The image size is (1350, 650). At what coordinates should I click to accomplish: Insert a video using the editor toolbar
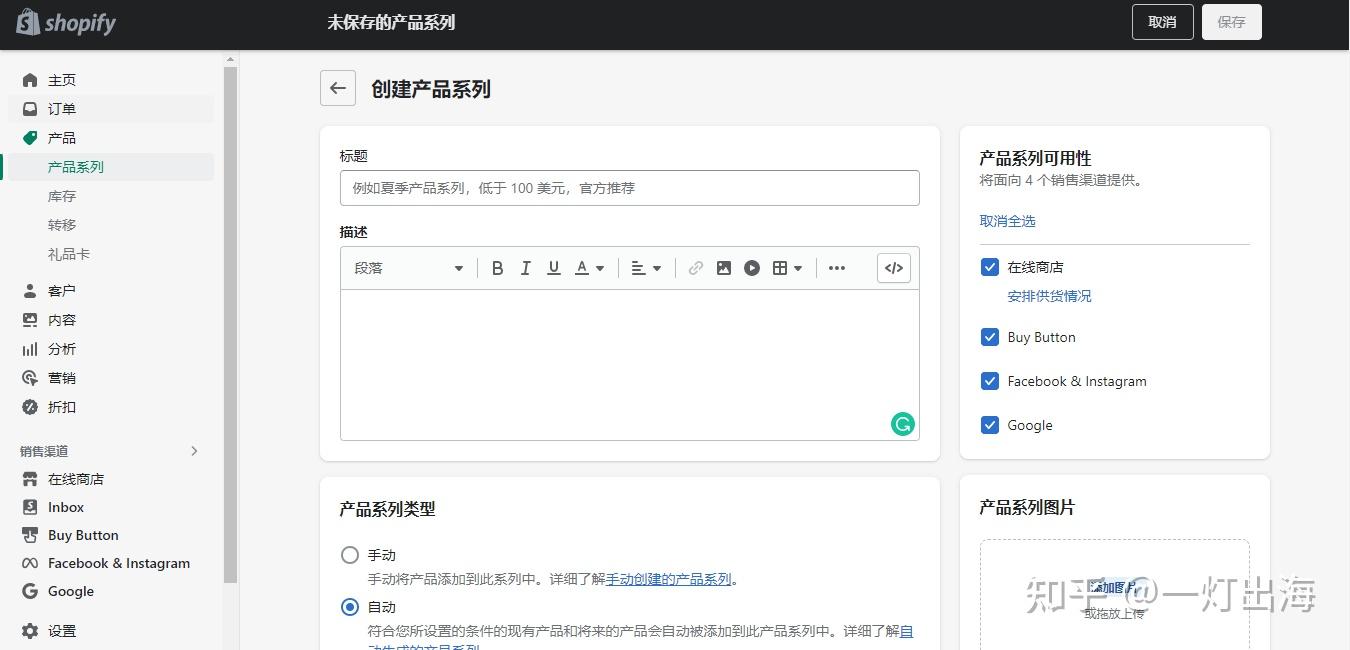pos(751,267)
